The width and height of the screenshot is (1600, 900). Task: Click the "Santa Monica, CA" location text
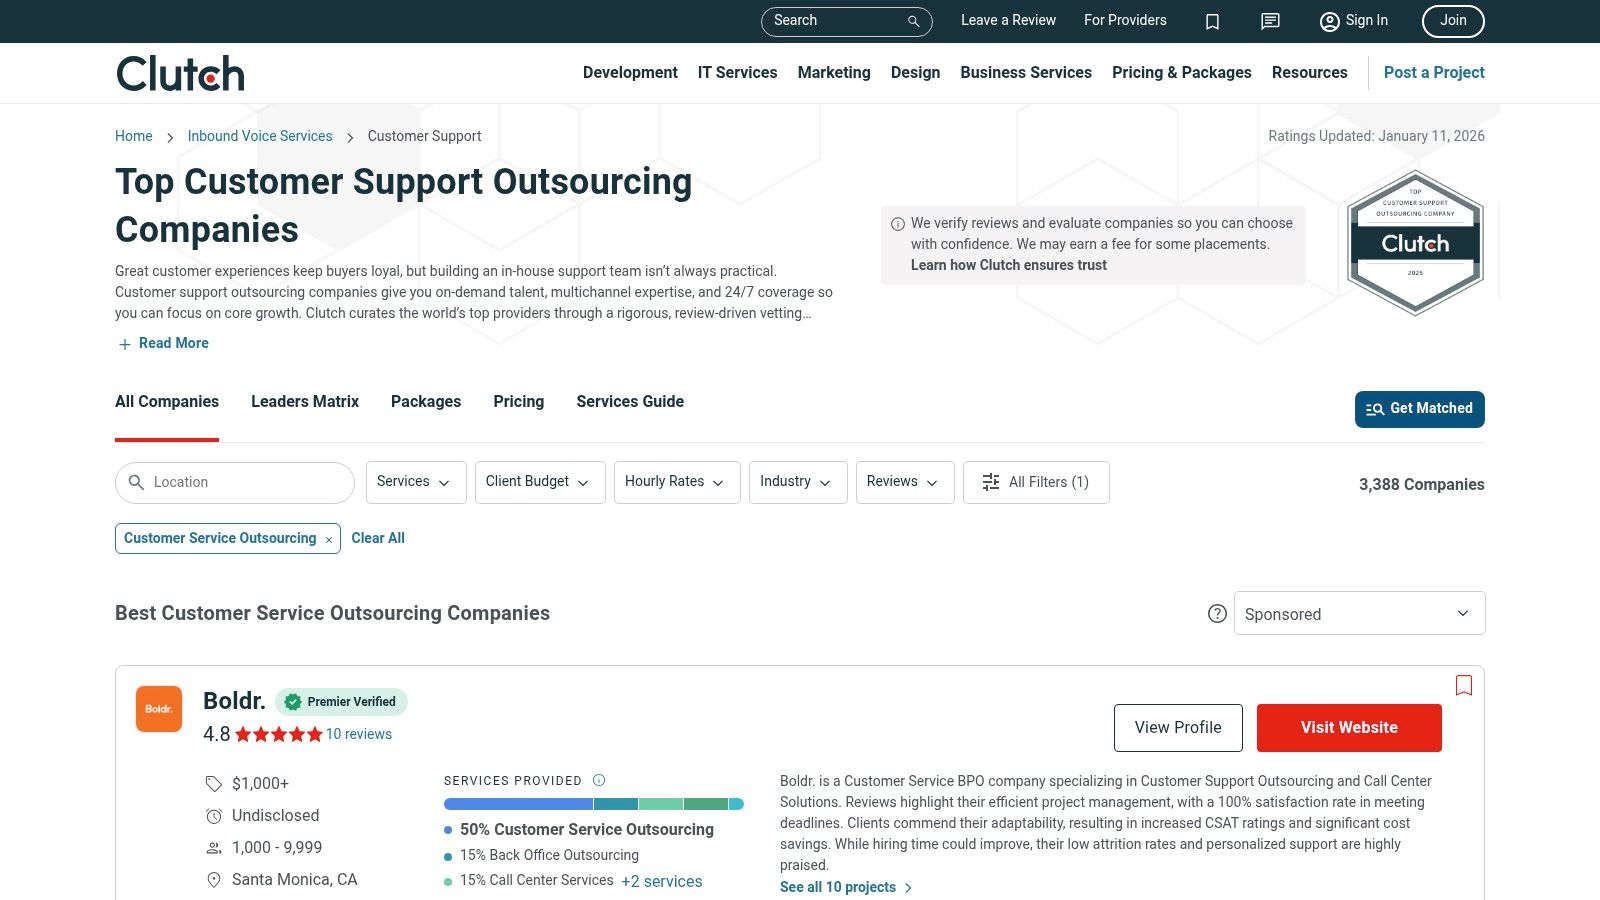click(294, 879)
